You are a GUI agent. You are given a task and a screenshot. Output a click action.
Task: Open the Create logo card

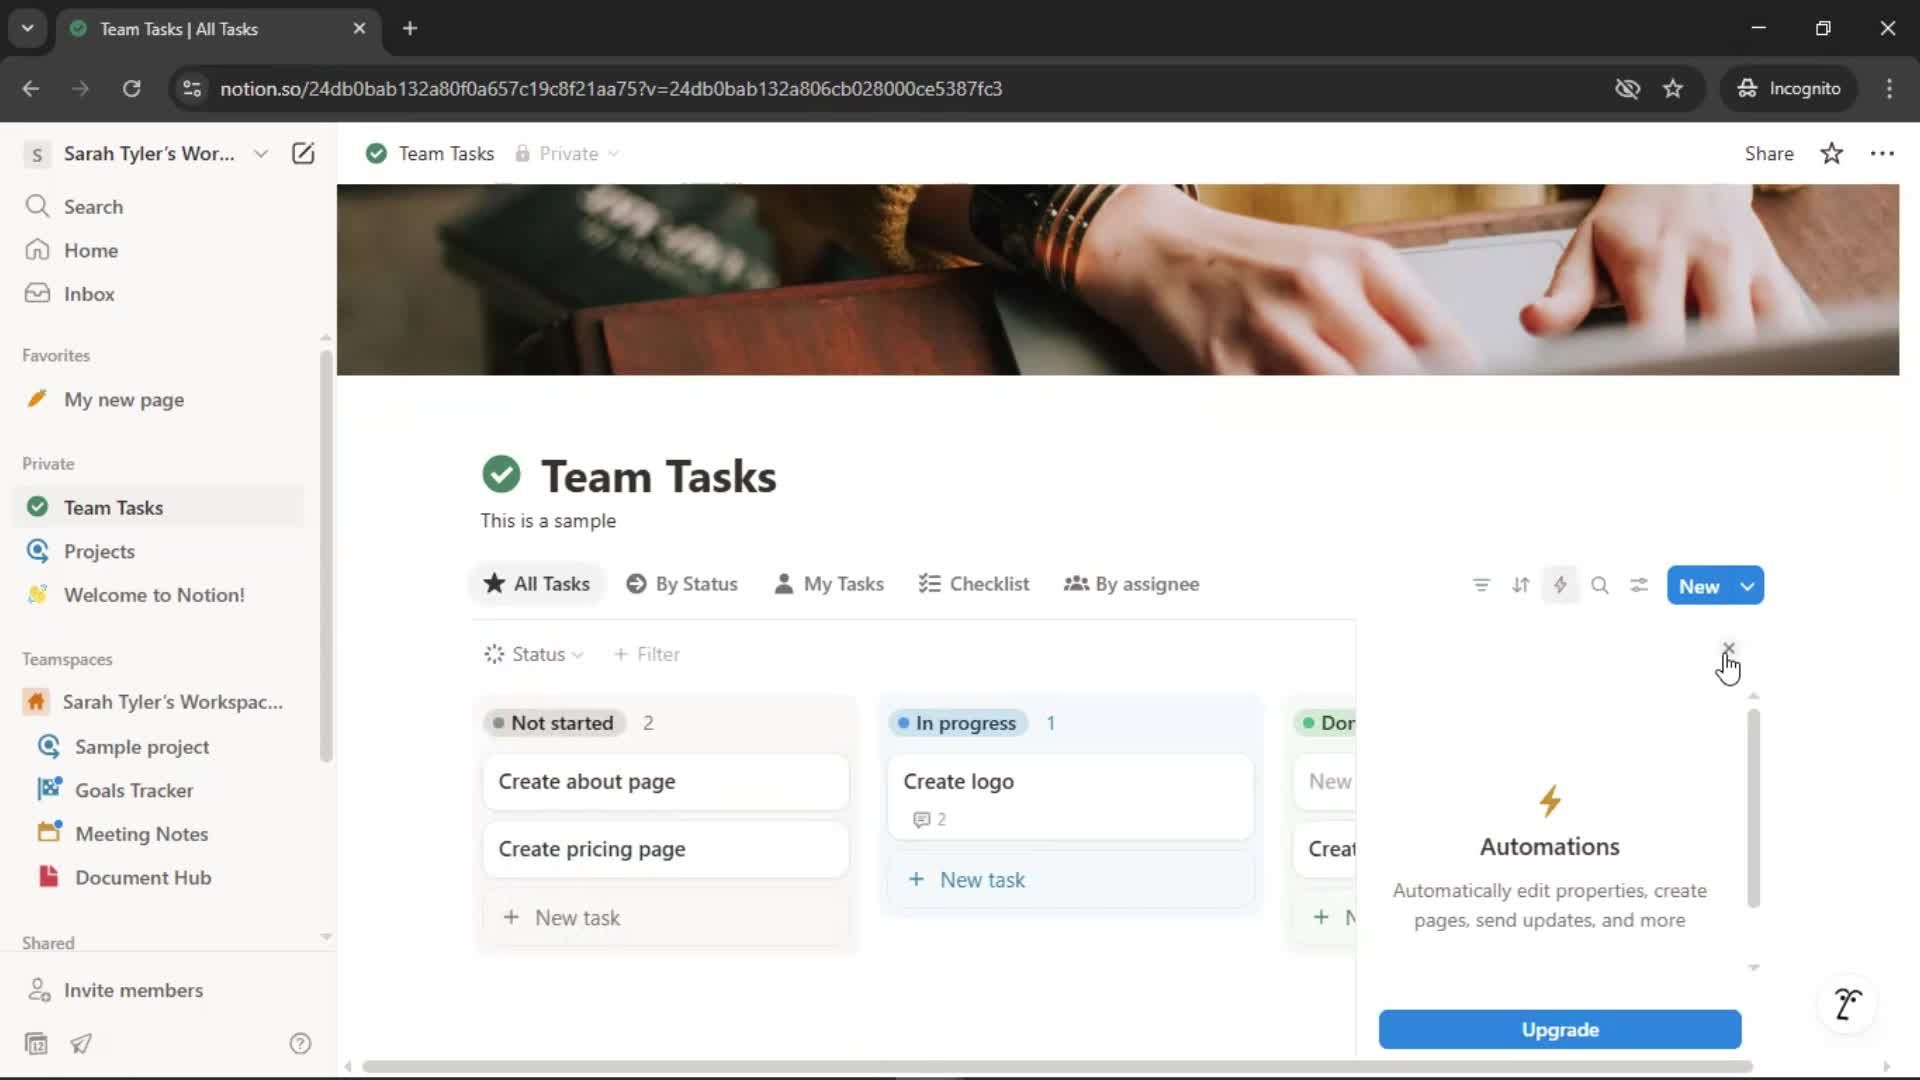pyautogui.click(x=1071, y=797)
